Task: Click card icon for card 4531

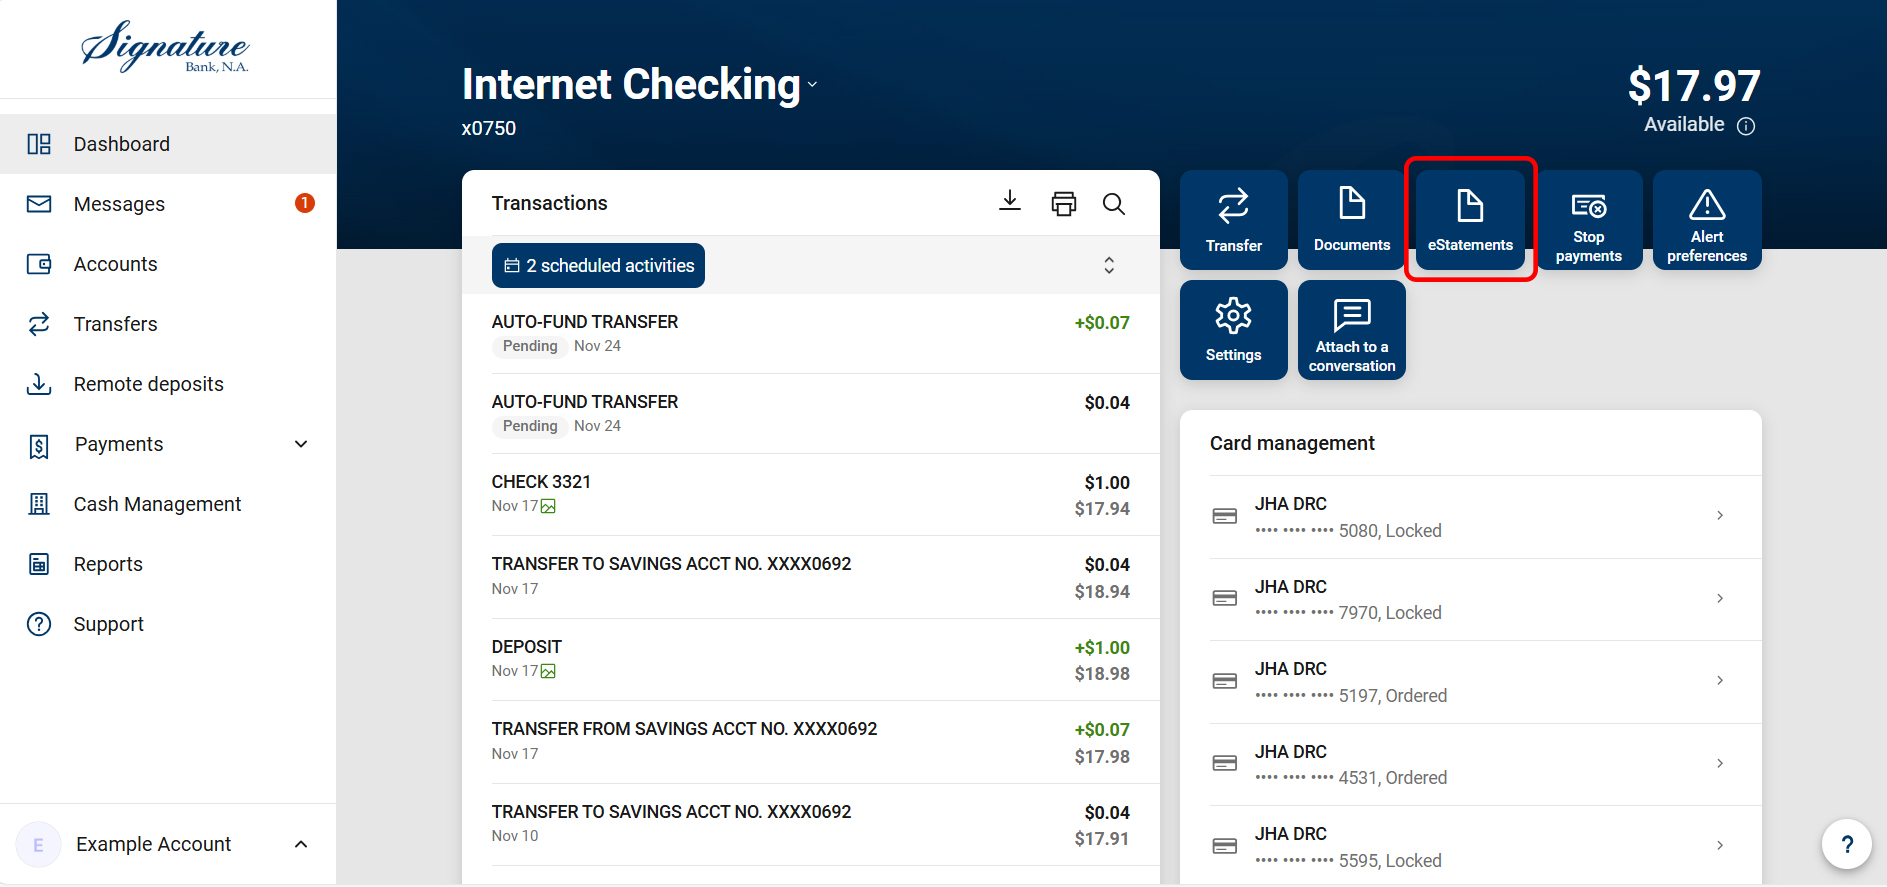Action: click(x=1225, y=763)
